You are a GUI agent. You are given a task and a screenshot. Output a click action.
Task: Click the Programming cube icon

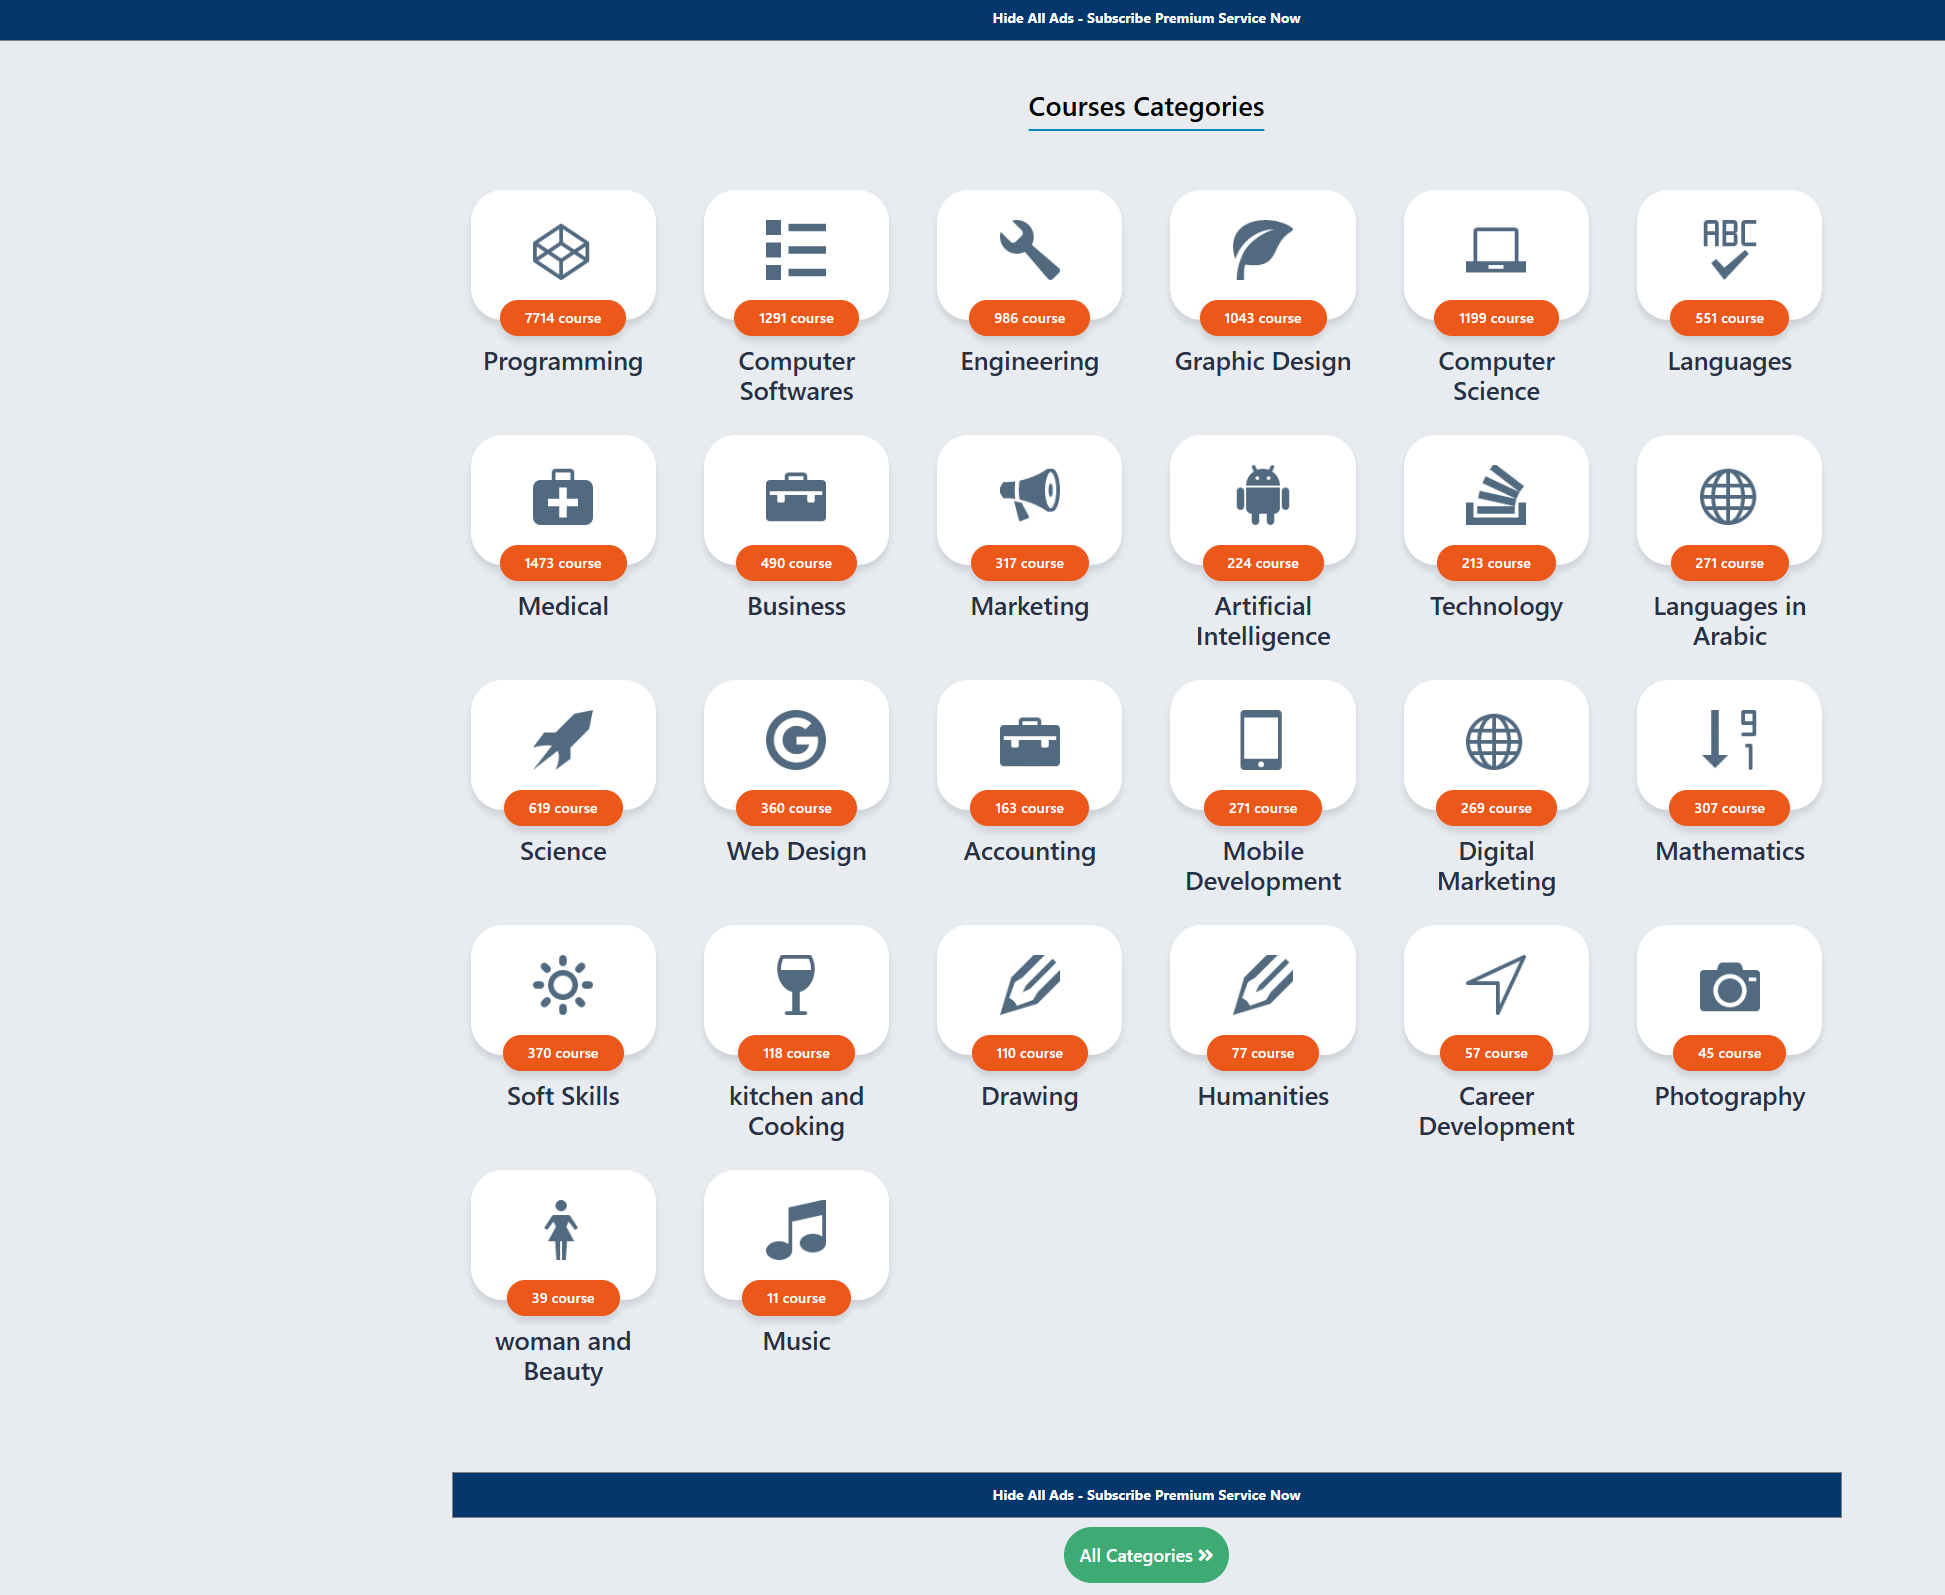tap(562, 250)
